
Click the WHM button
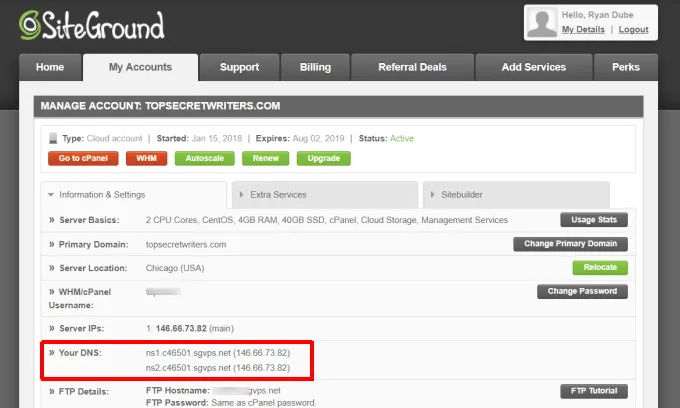click(x=146, y=158)
